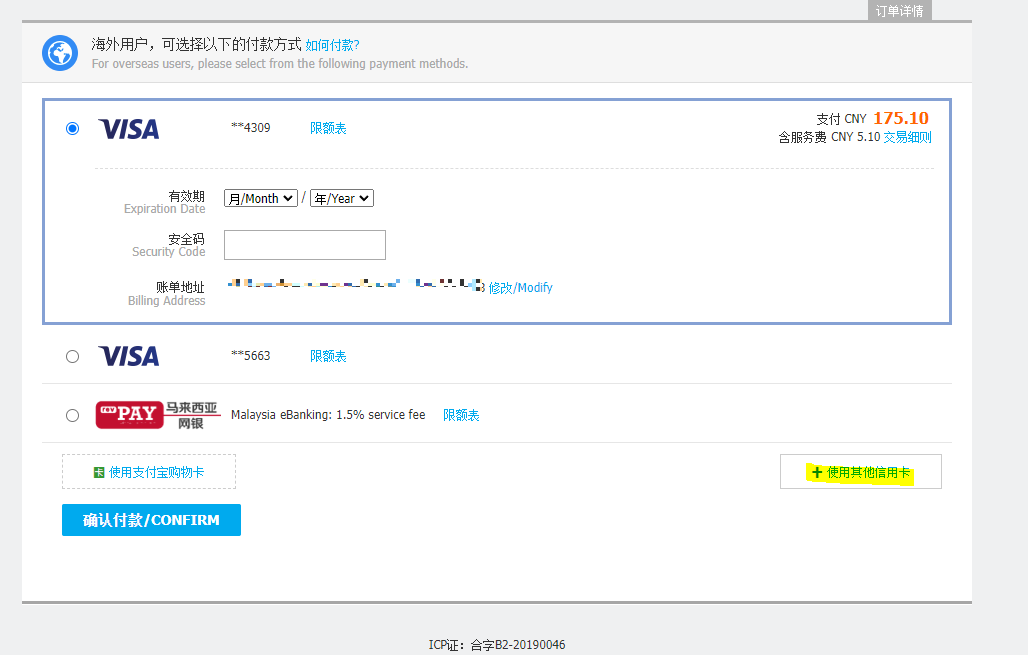Click the **5663 card number text
This screenshot has width=1028, height=655.
click(x=250, y=355)
